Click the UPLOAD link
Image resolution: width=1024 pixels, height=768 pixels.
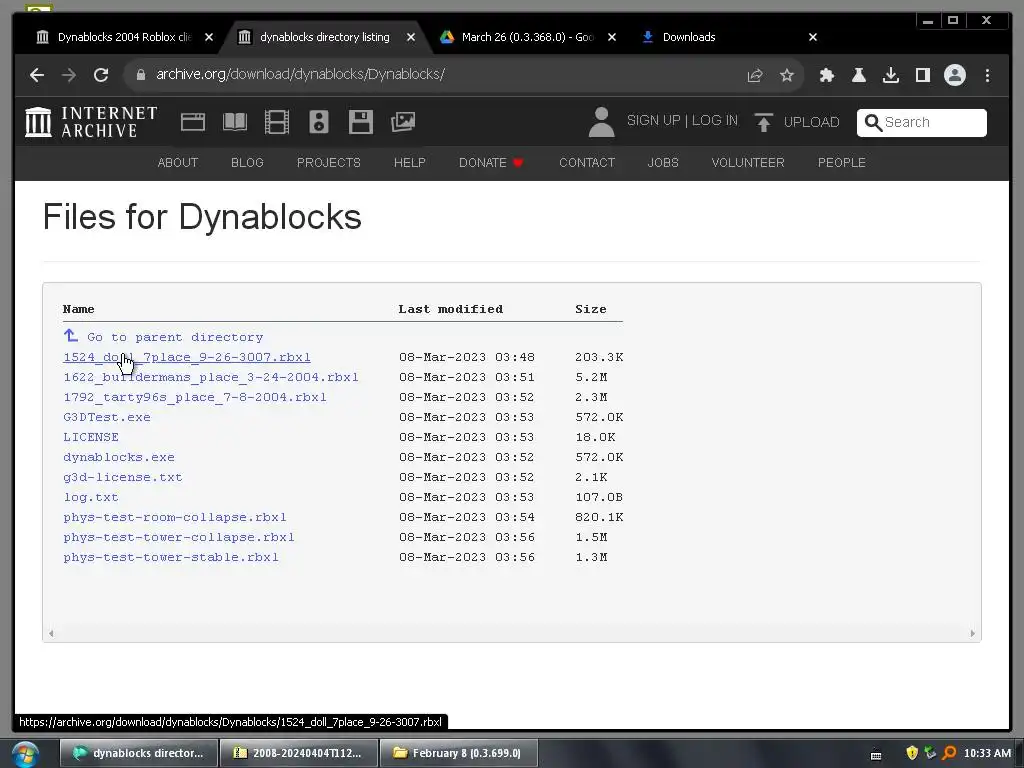click(811, 122)
